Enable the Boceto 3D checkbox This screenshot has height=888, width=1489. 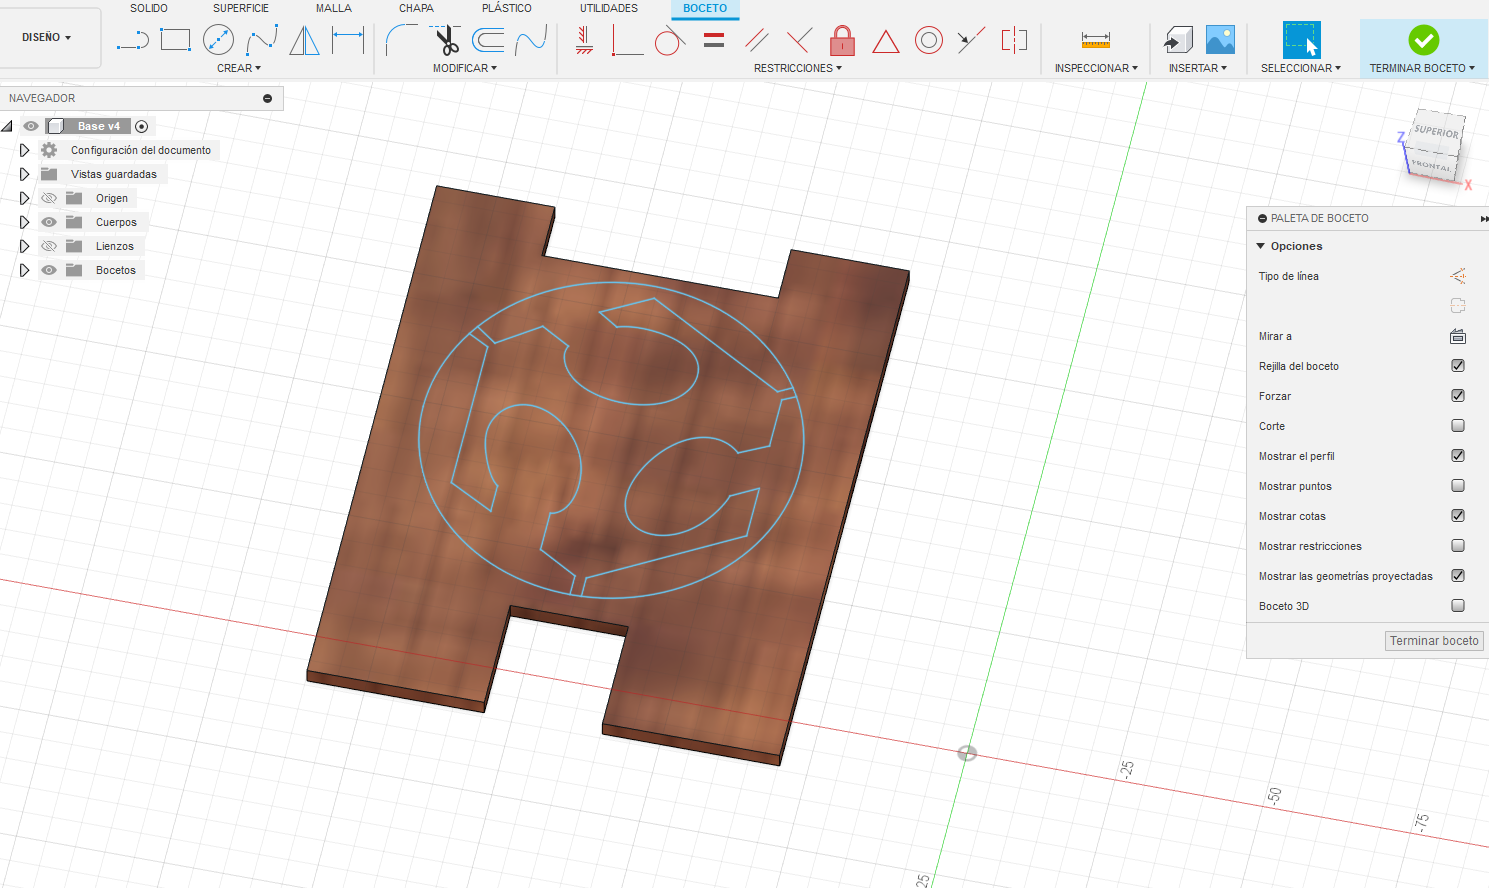click(x=1458, y=606)
